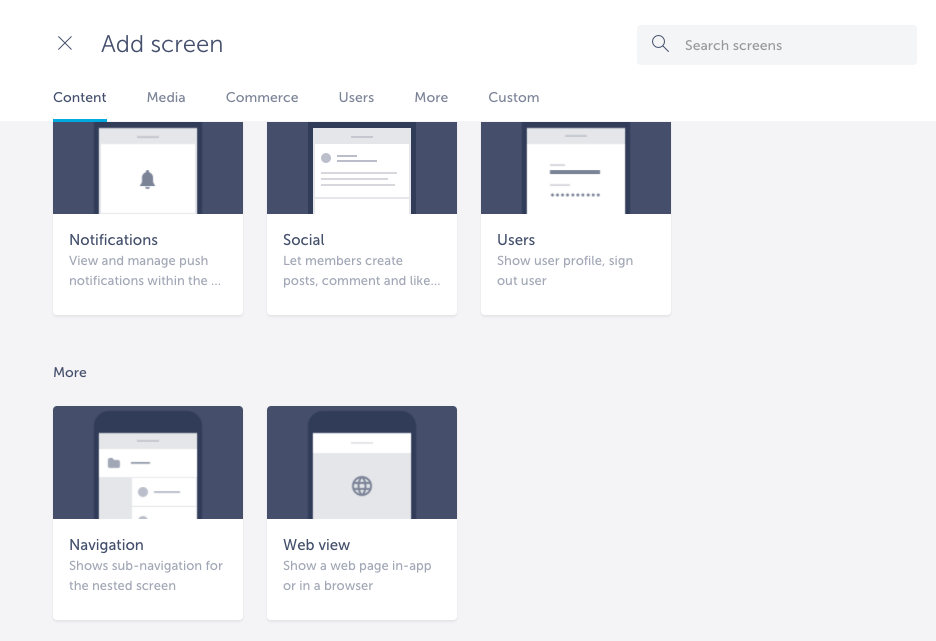This screenshot has width=936, height=641.
Task: Go to the Users tab
Action: (356, 97)
